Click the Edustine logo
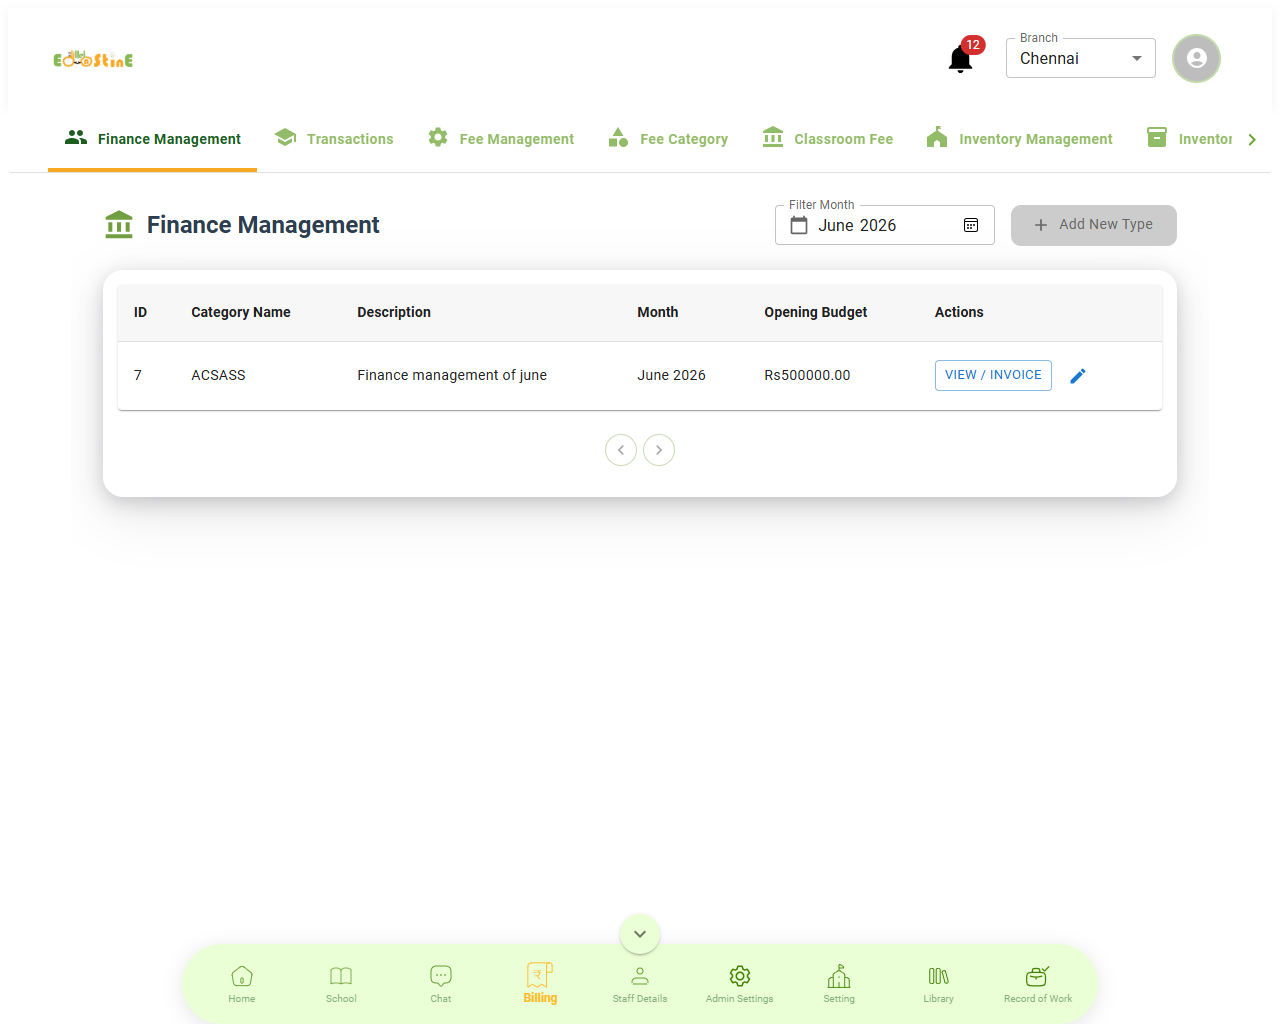The height and width of the screenshot is (1024, 1280). click(x=93, y=59)
